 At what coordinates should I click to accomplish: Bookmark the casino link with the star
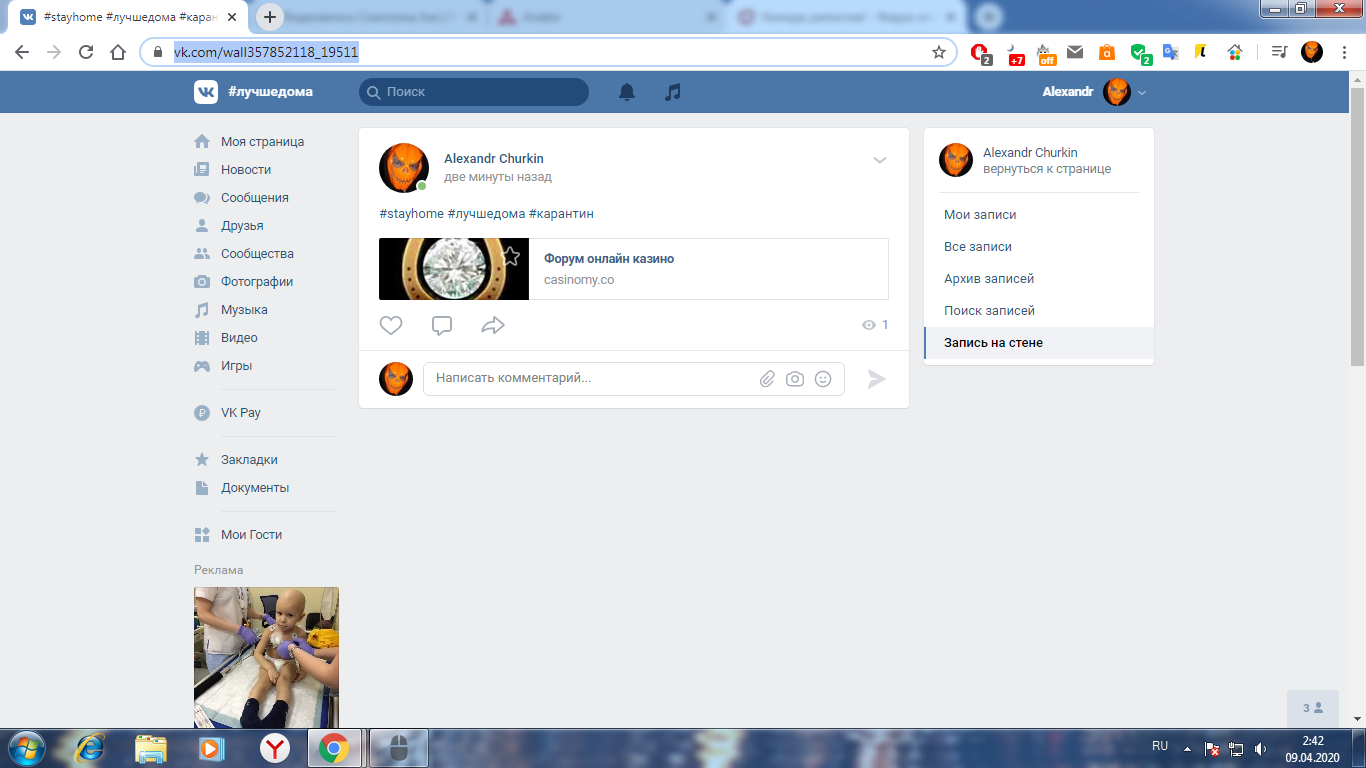pos(511,256)
